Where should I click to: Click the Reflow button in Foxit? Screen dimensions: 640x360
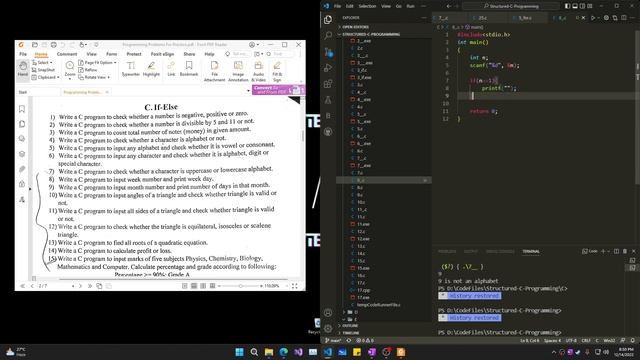tap(88, 70)
